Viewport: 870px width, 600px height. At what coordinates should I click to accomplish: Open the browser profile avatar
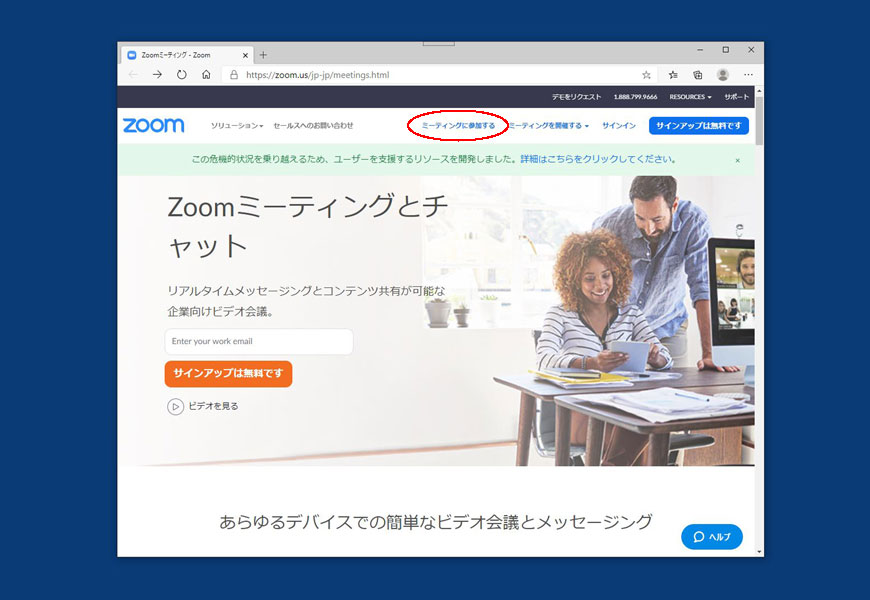722,75
